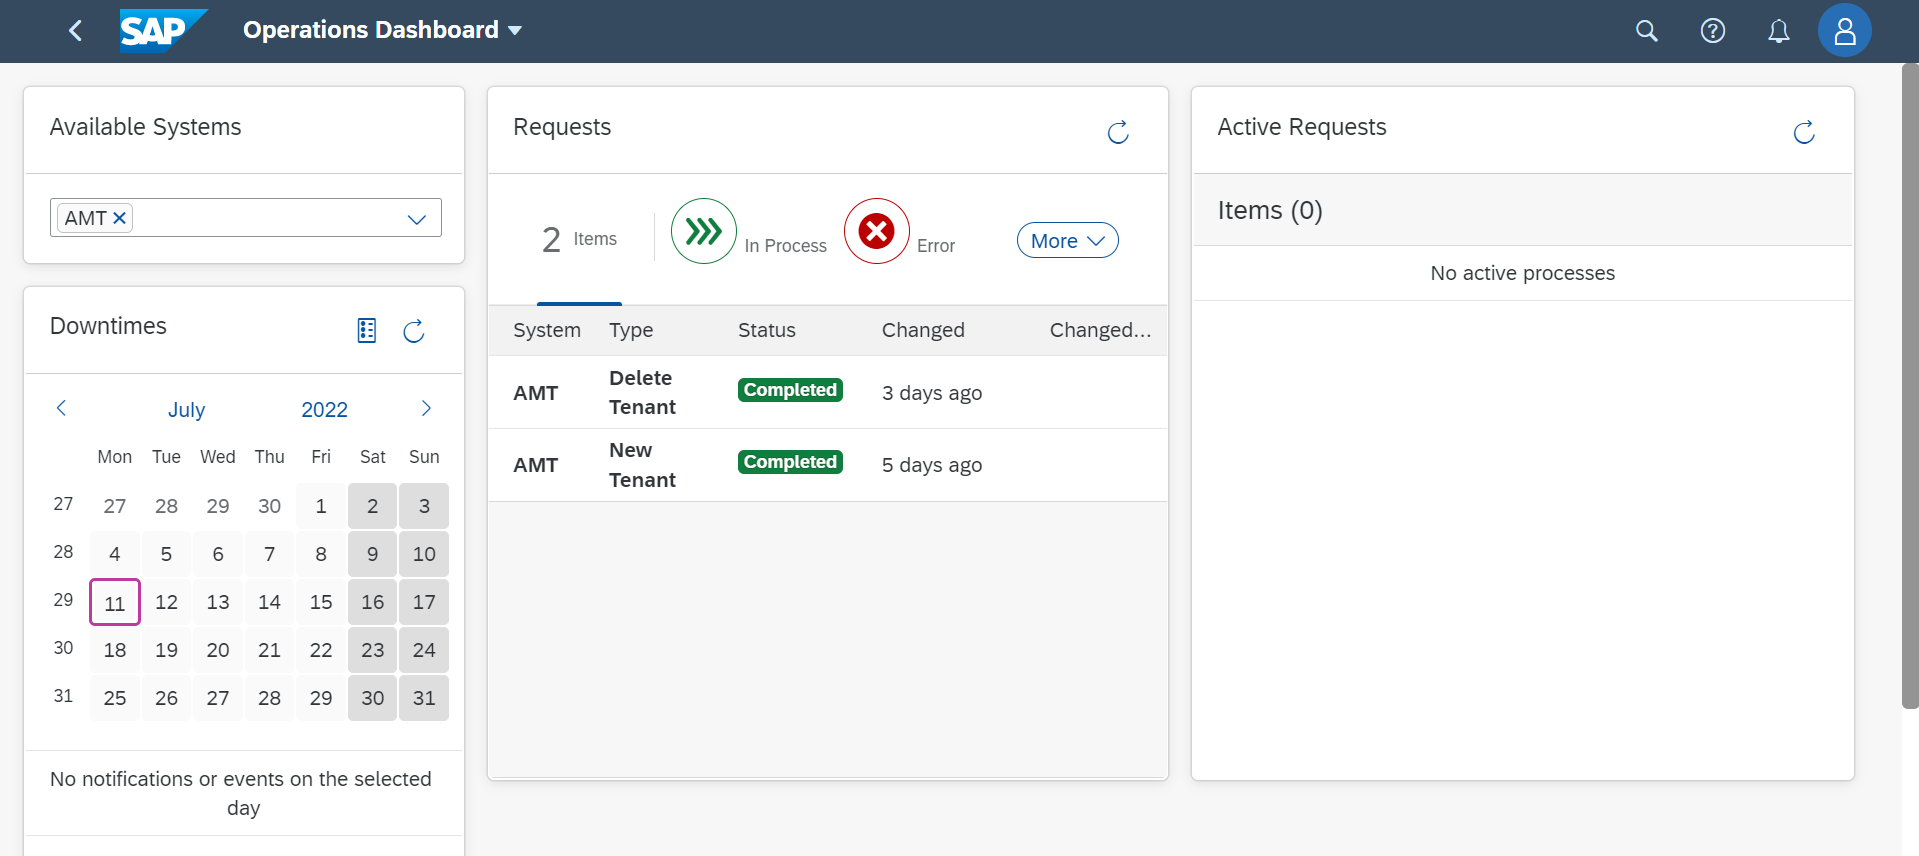
Task: Go to previous month in calendar
Action: click(x=61, y=408)
